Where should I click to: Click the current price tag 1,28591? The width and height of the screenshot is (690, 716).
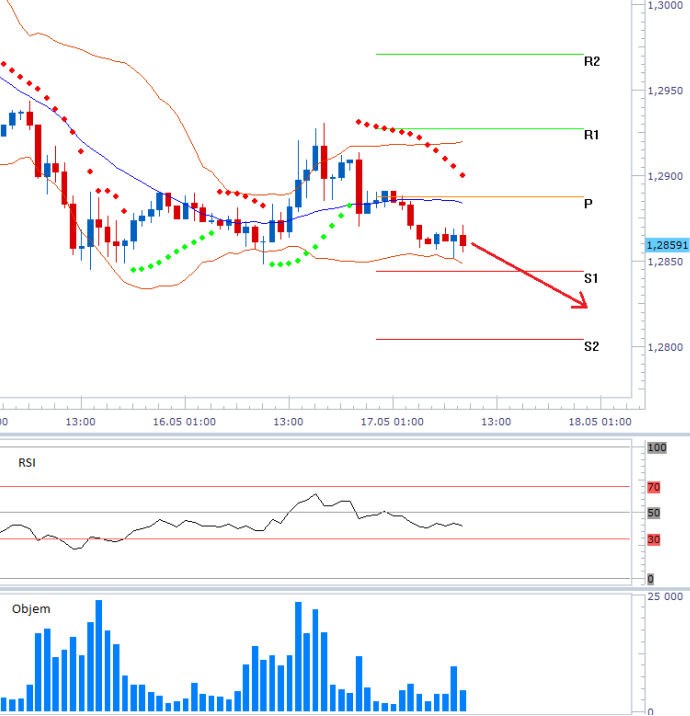coord(667,245)
